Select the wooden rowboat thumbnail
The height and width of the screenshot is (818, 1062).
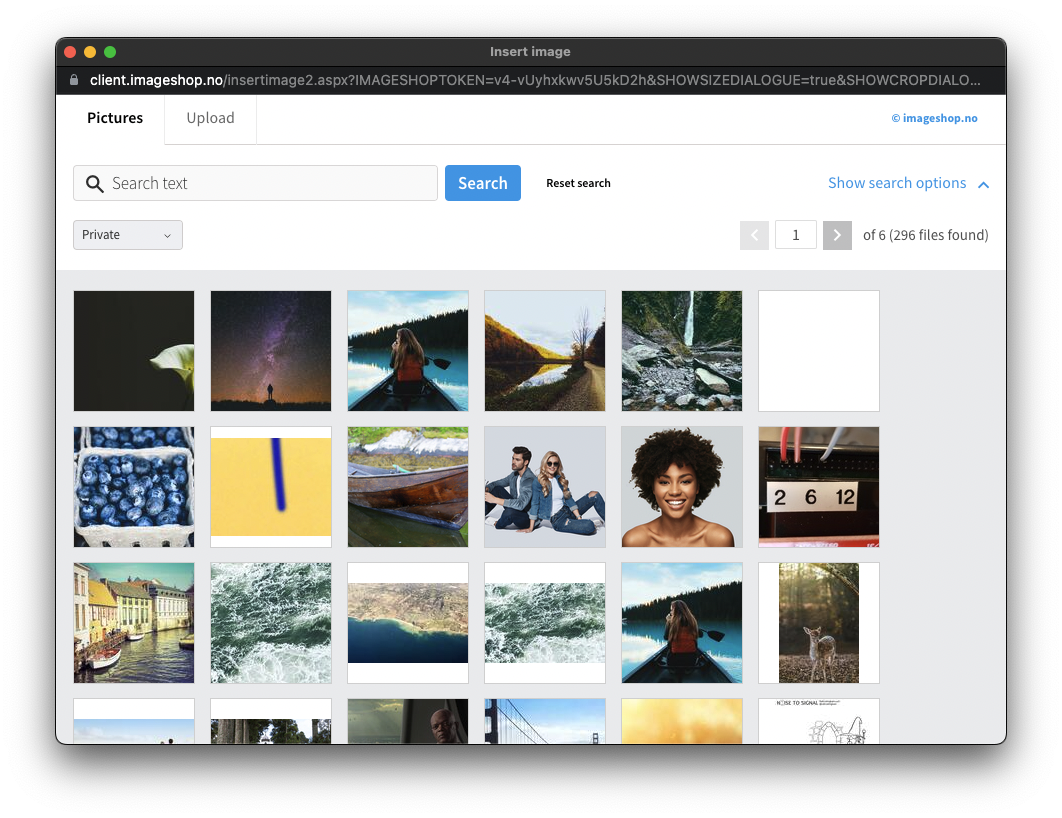408,487
